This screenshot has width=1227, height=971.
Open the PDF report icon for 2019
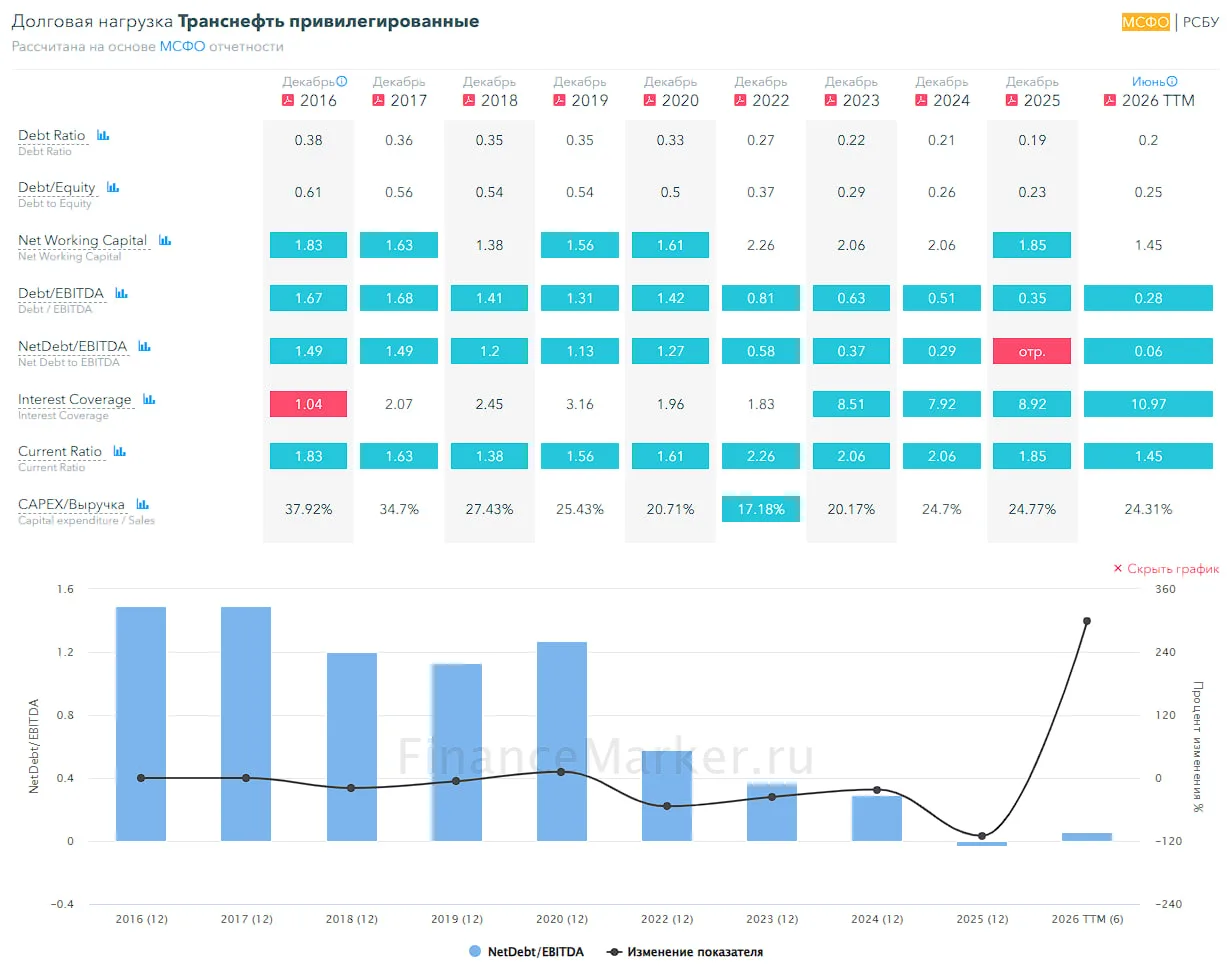559,100
